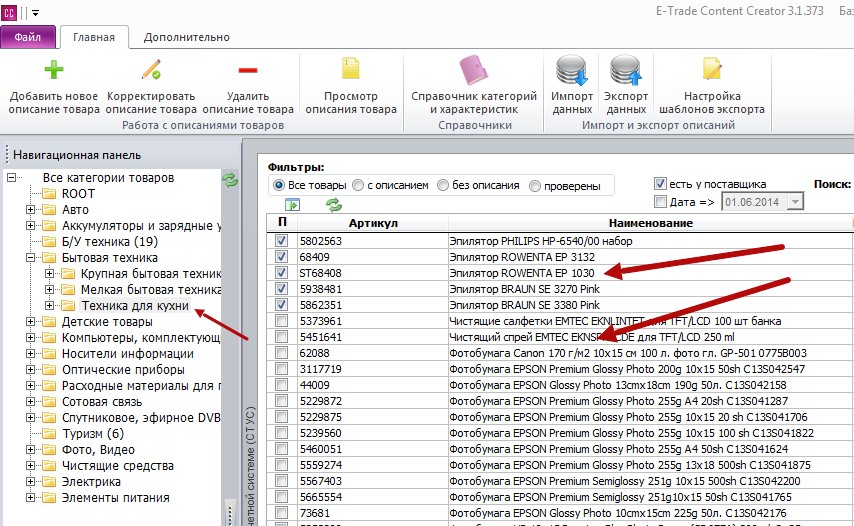Collapse the 'Все категории товаров' root node
The width and height of the screenshot is (854, 526).
point(11,178)
